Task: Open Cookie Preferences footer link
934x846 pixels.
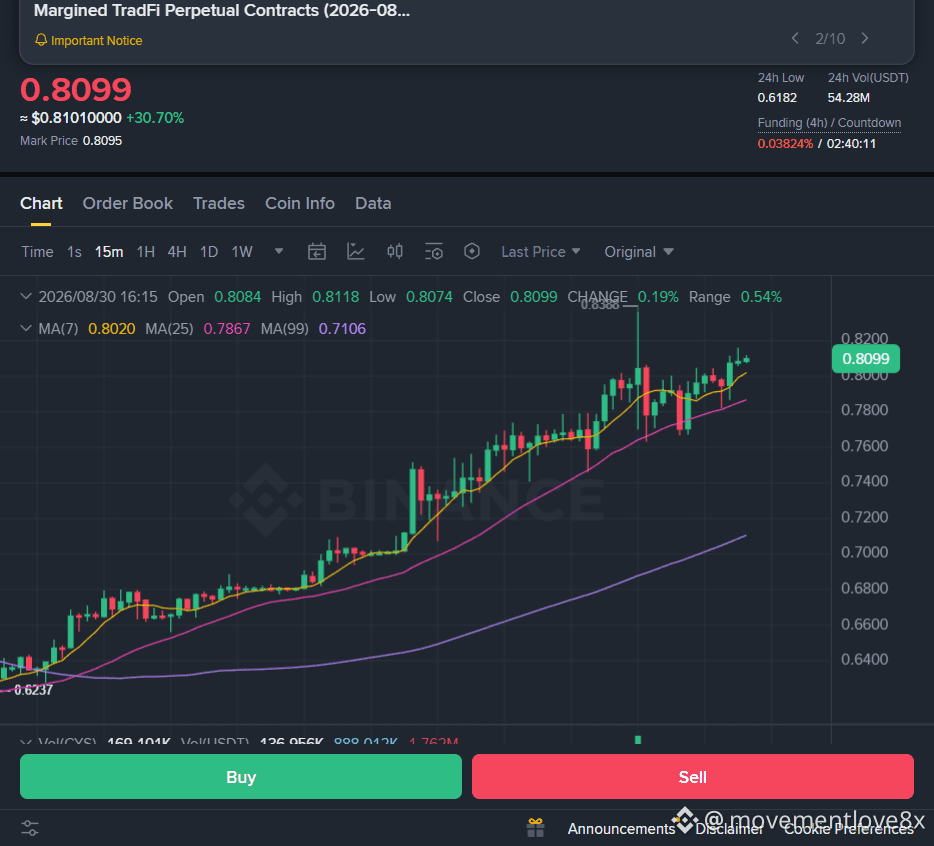Action: tap(848, 829)
